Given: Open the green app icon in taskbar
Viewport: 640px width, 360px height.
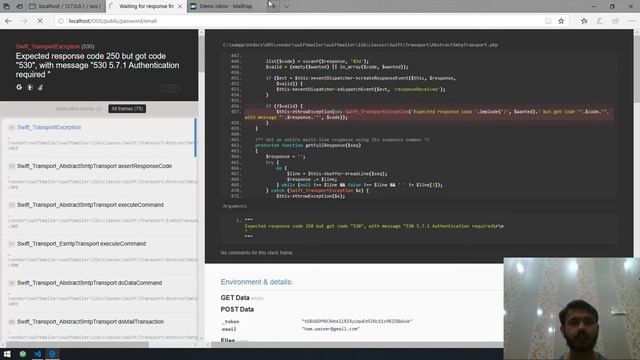Looking at the screenshot, I should click(x=23, y=354).
